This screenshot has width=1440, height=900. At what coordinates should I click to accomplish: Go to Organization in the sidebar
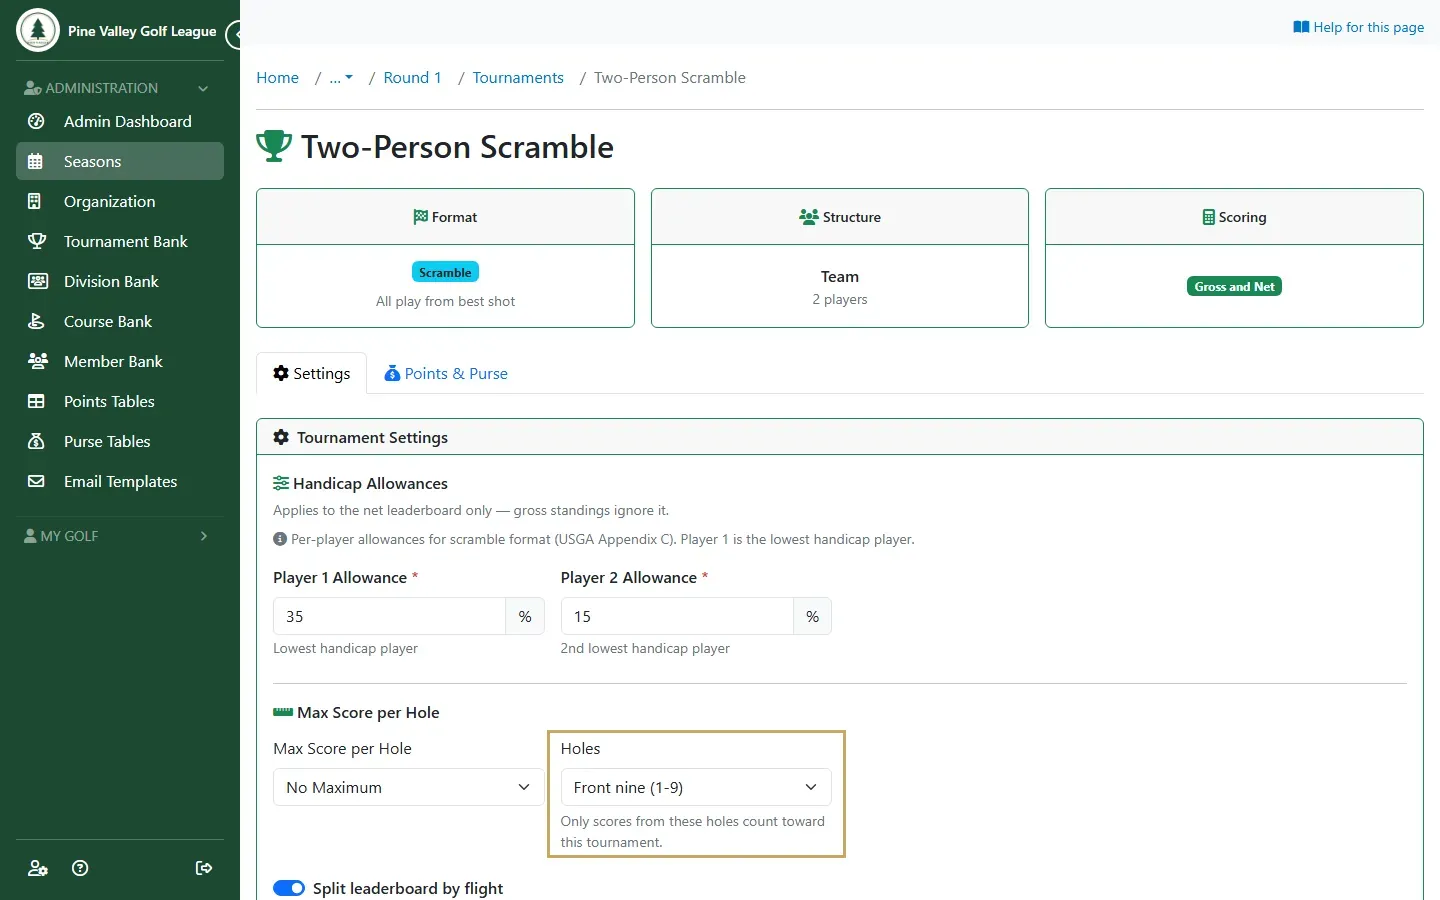120,201
